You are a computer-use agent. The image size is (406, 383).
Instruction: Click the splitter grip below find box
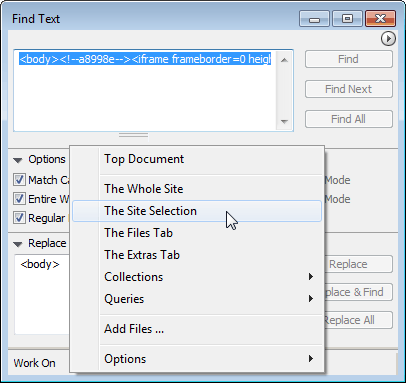tap(133, 135)
